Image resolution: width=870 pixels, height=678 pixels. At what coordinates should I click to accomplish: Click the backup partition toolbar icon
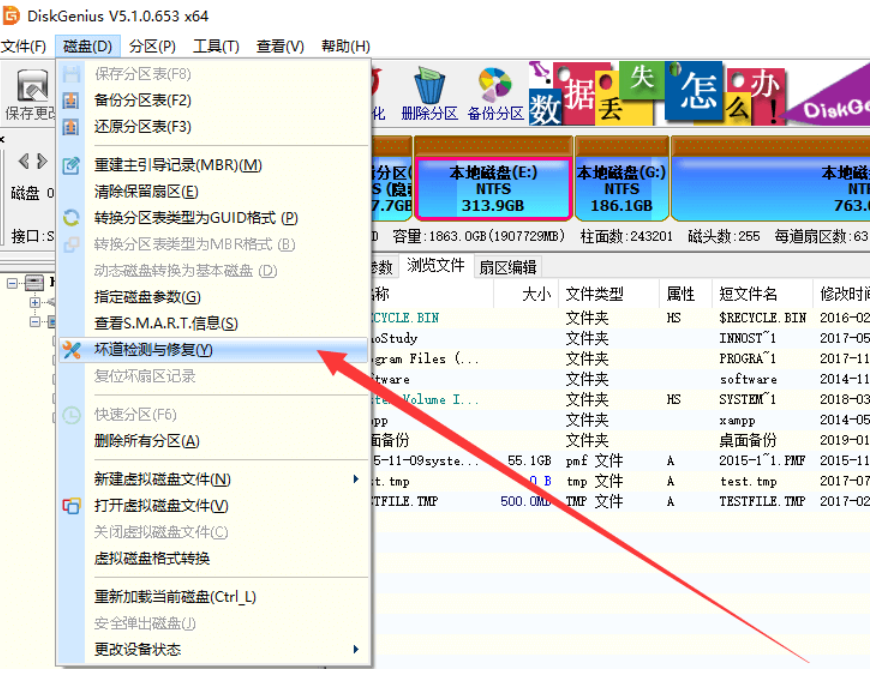click(x=495, y=86)
